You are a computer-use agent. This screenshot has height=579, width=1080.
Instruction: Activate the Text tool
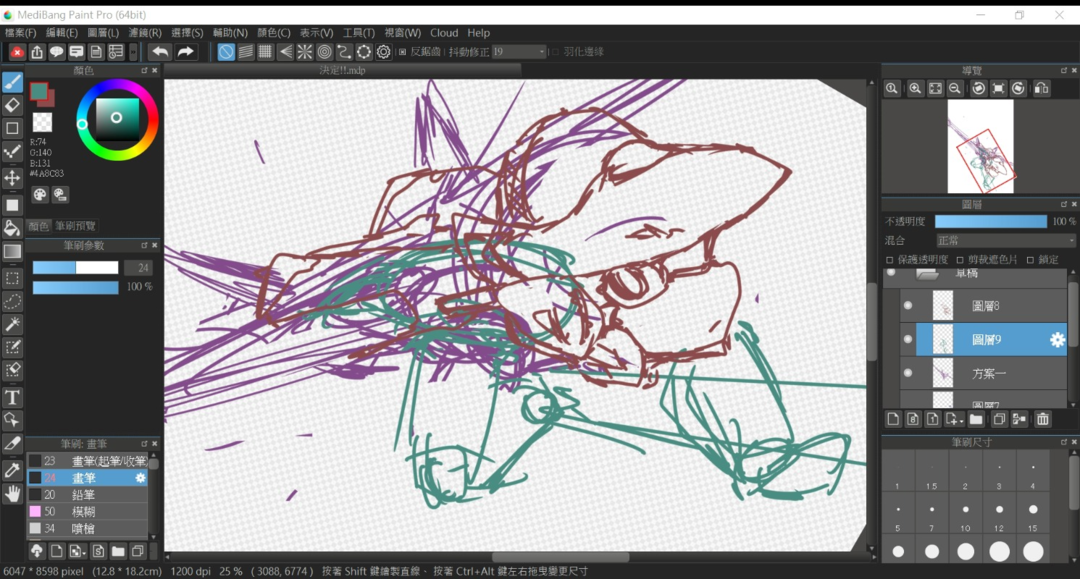coord(13,398)
